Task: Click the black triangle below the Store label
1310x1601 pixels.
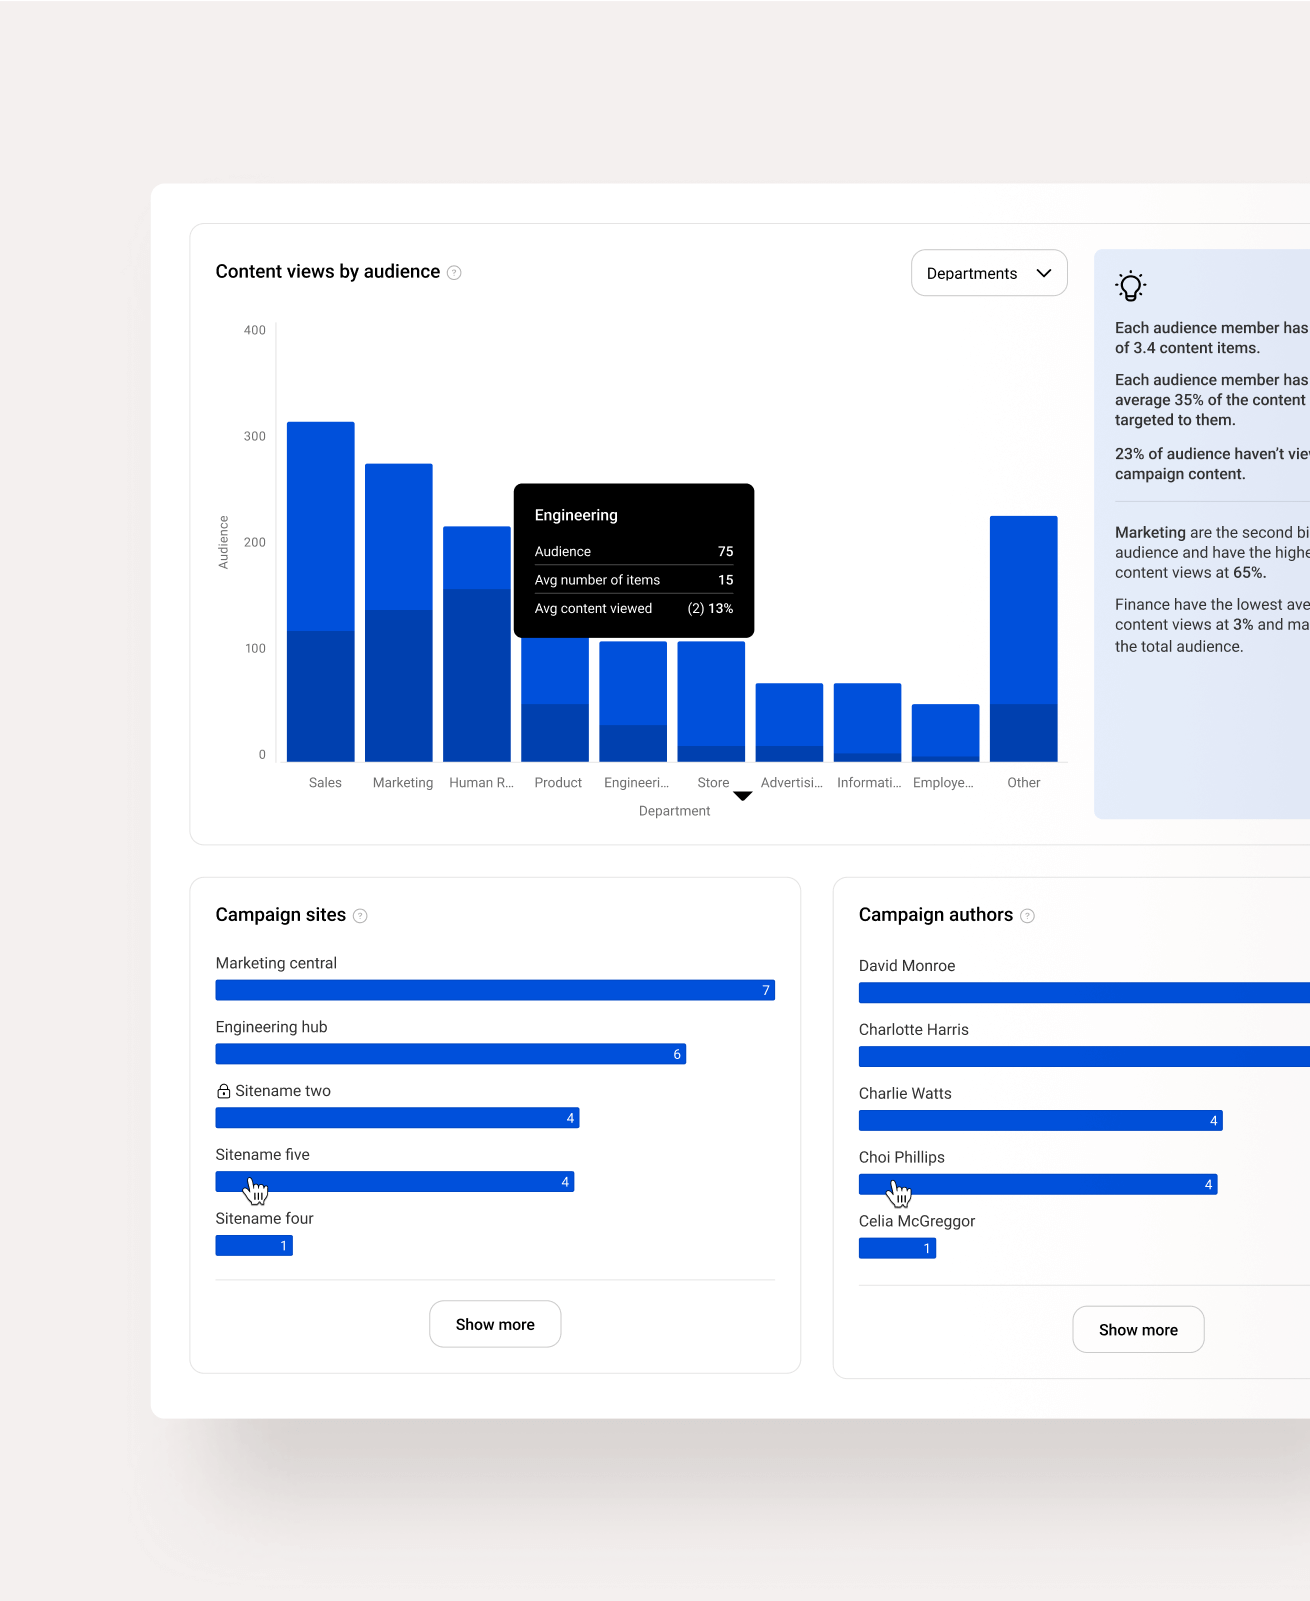Action: coord(742,796)
